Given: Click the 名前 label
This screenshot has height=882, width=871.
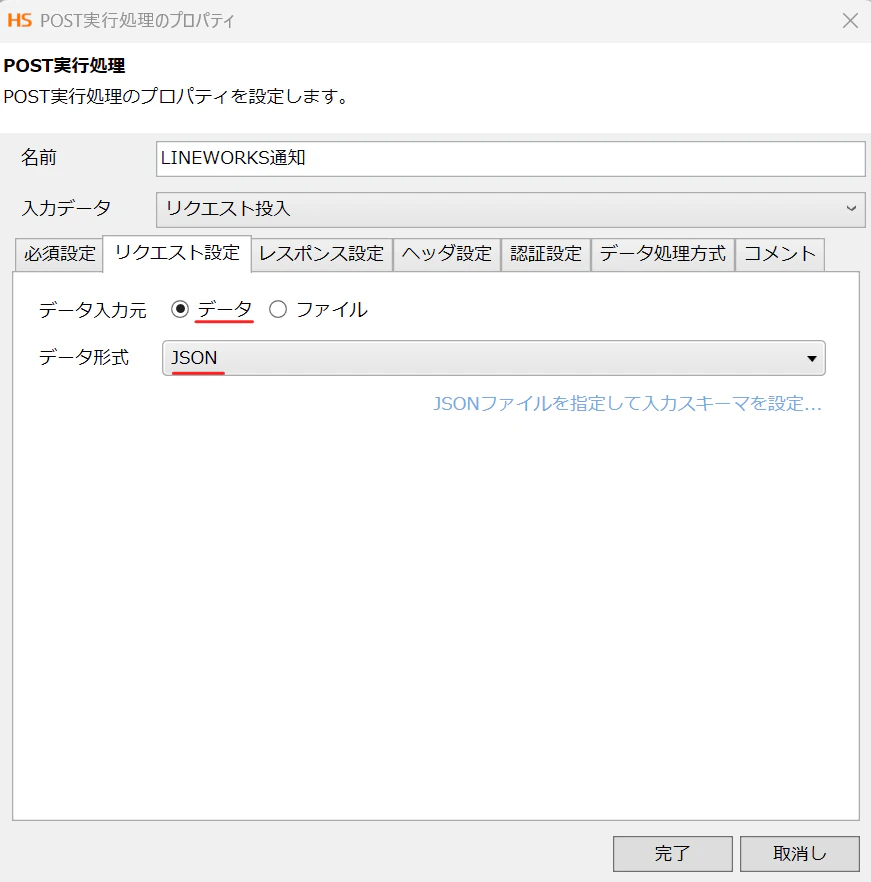Looking at the screenshot, I should [x=39, y=158].
